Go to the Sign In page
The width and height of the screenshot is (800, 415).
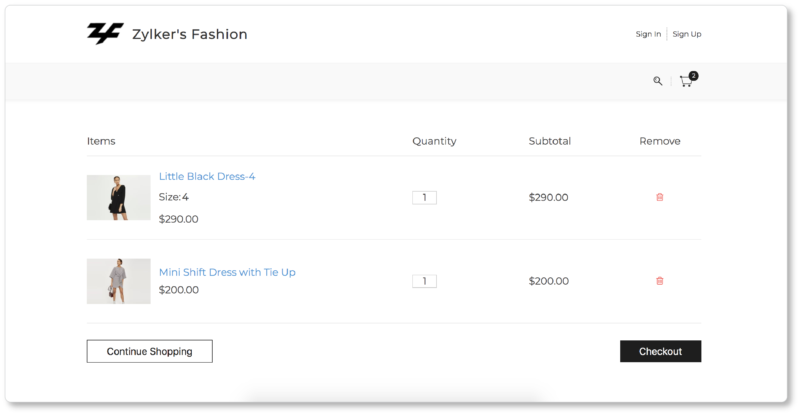pyautogui.click(x=648, y=34)
